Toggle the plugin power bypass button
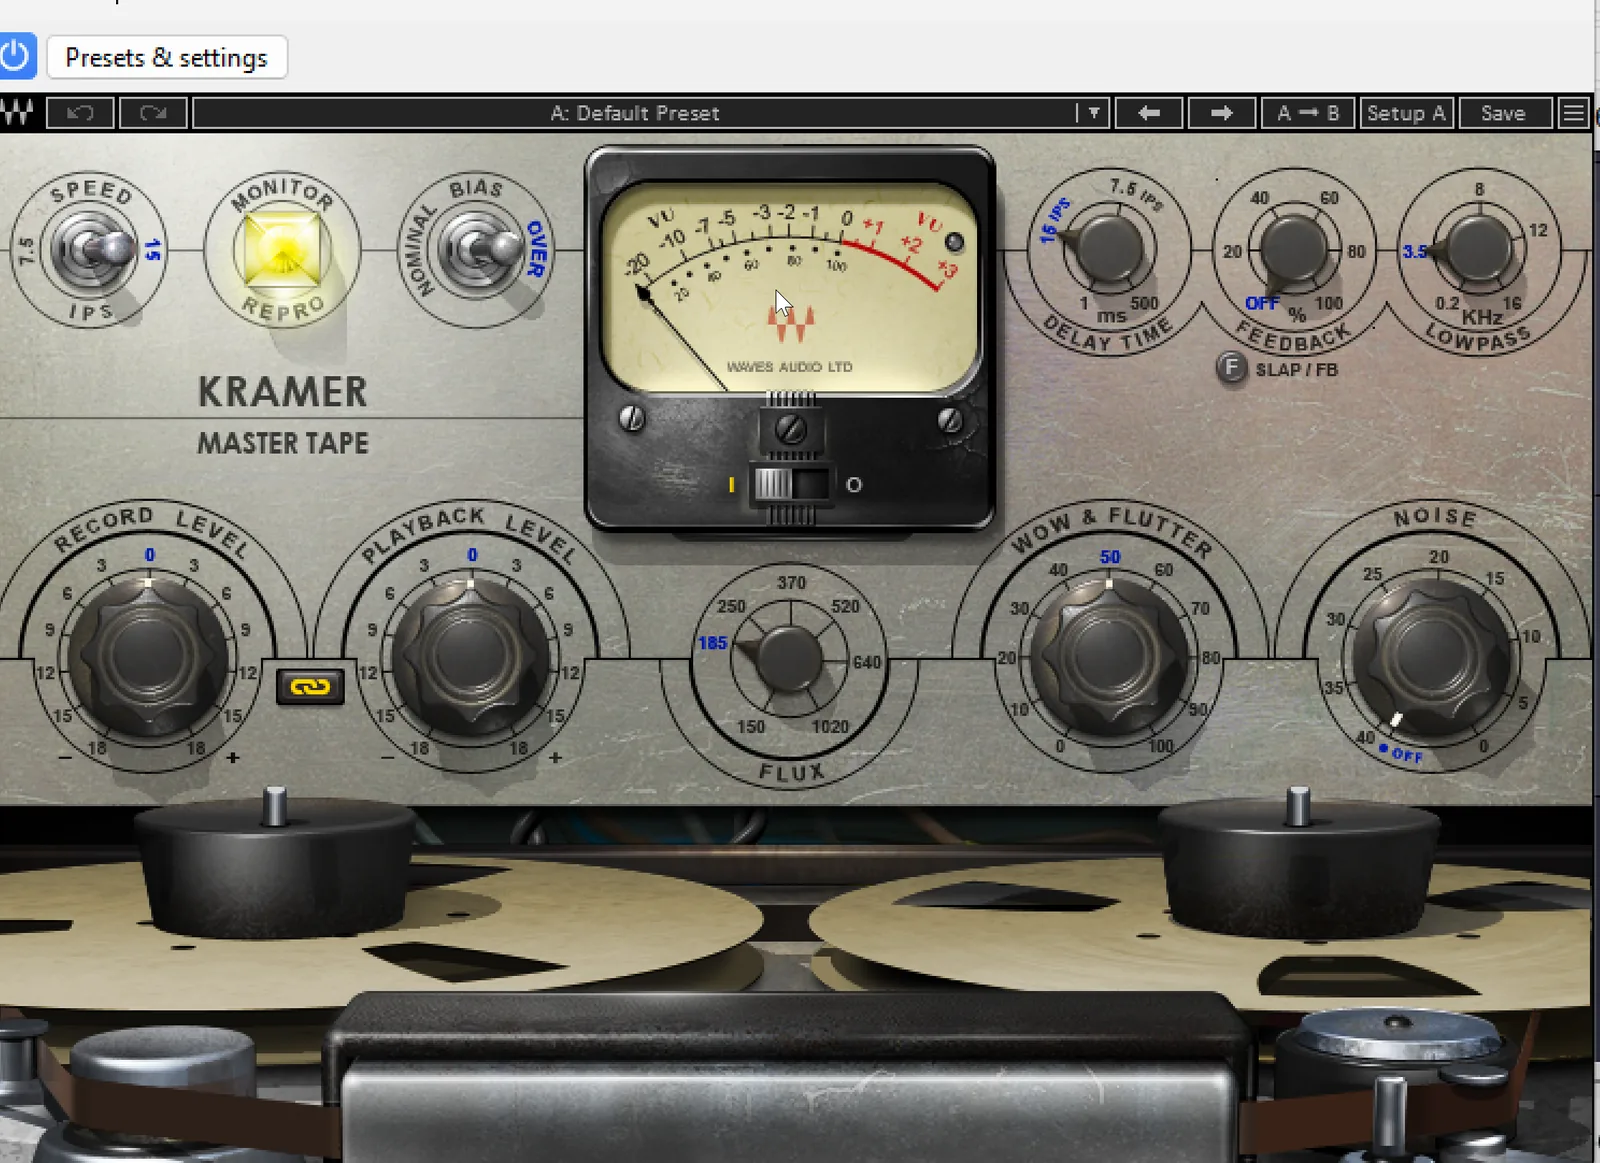The image size is (1600, 1163). 16,57
